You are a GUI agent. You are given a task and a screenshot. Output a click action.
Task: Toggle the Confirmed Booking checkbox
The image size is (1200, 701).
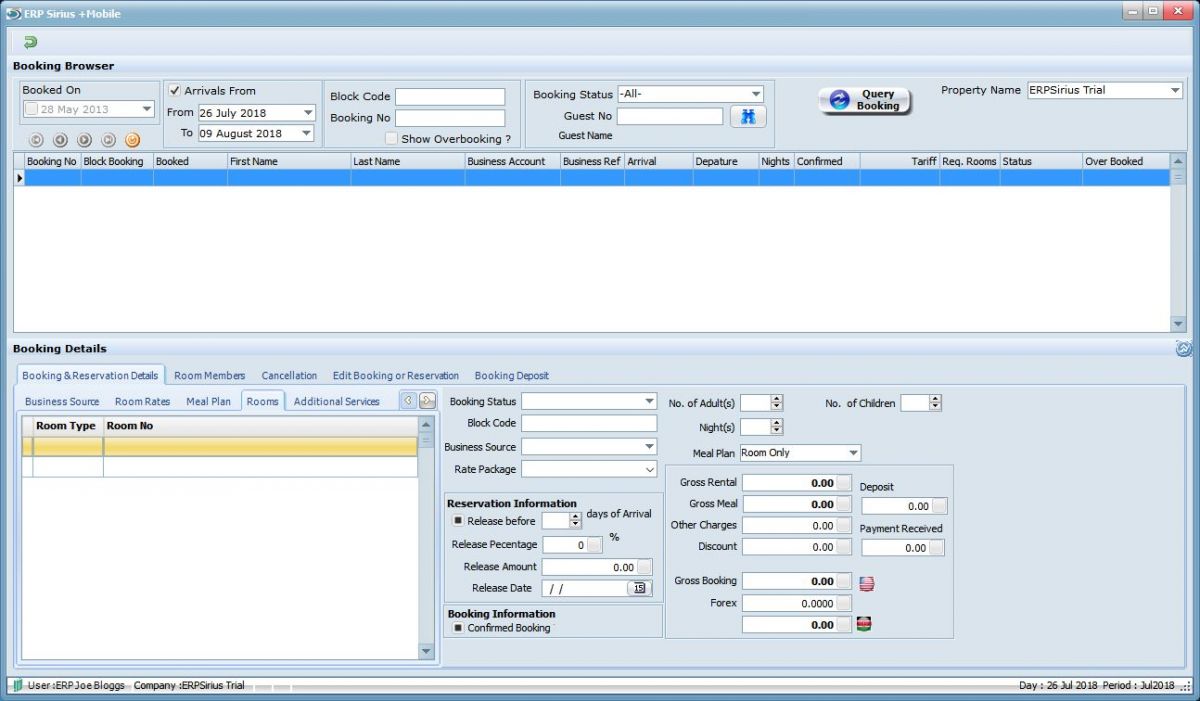[x=458, y=628]
